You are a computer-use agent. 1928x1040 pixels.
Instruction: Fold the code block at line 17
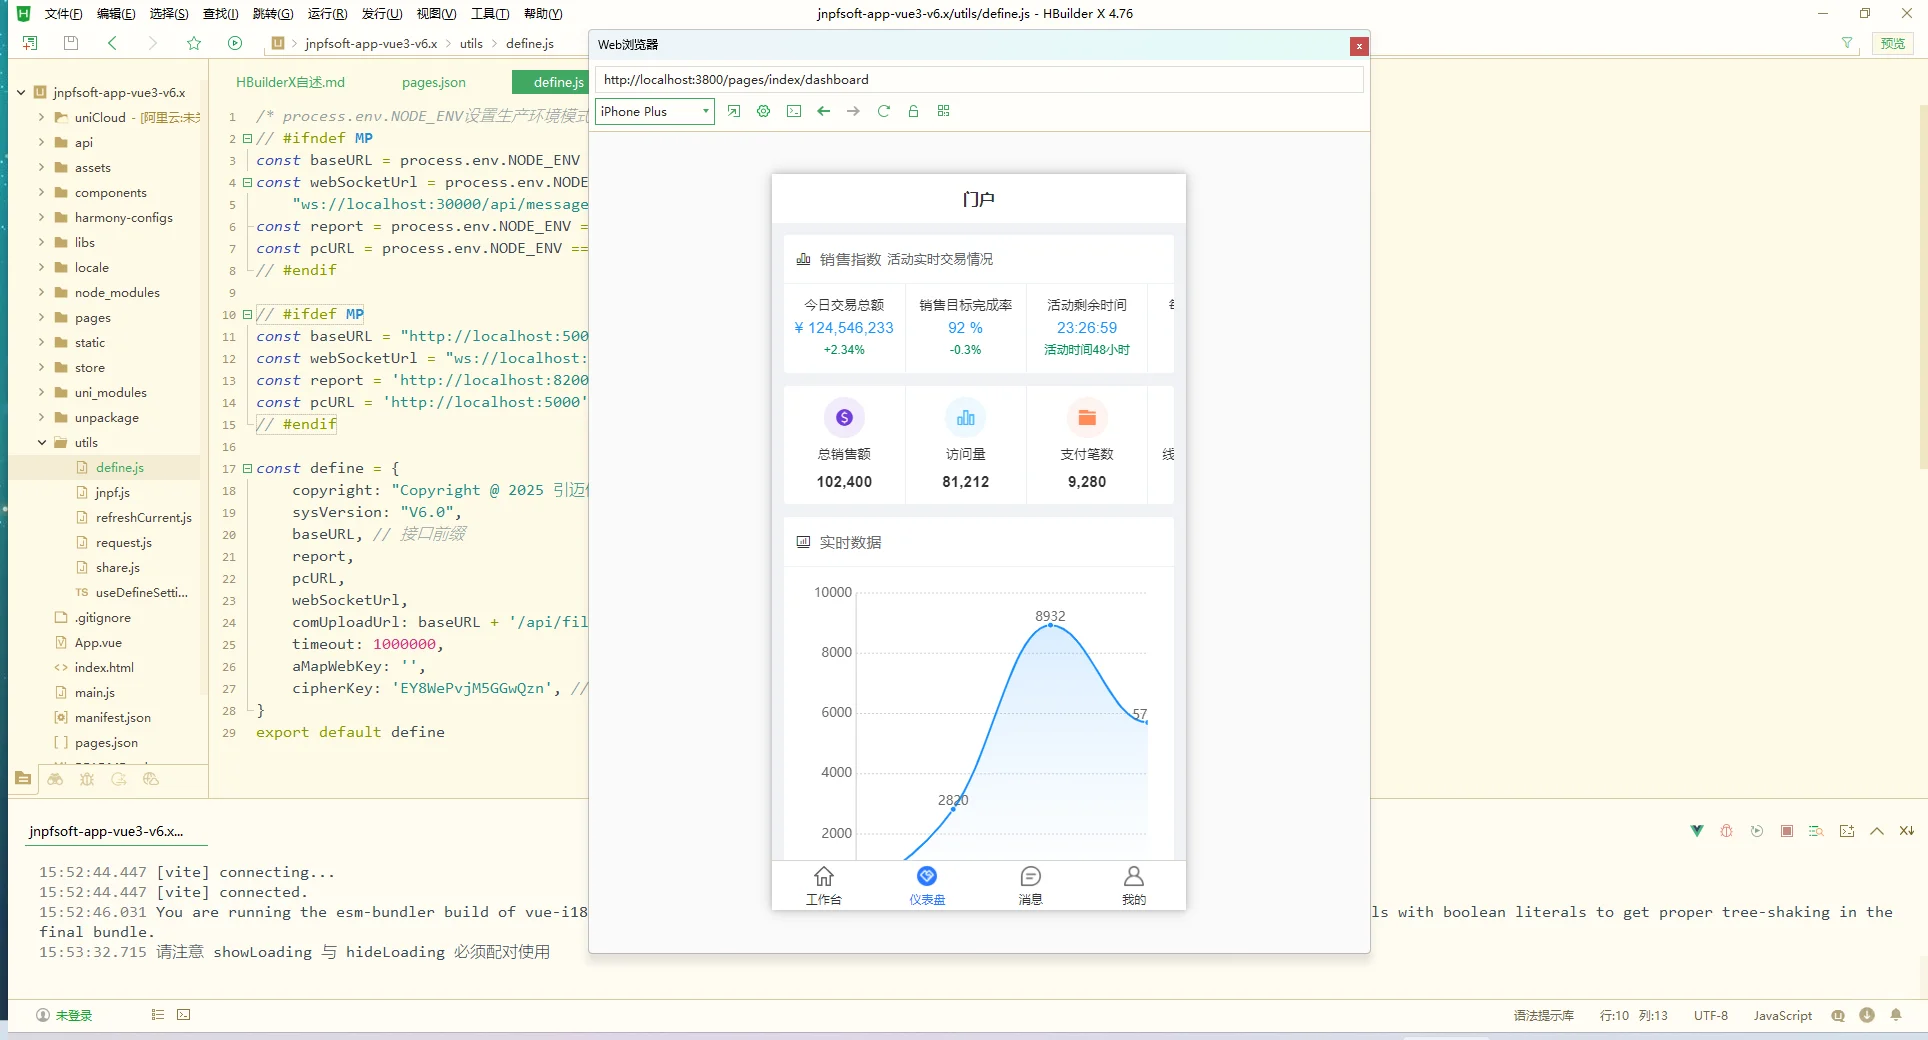point(247,468)
